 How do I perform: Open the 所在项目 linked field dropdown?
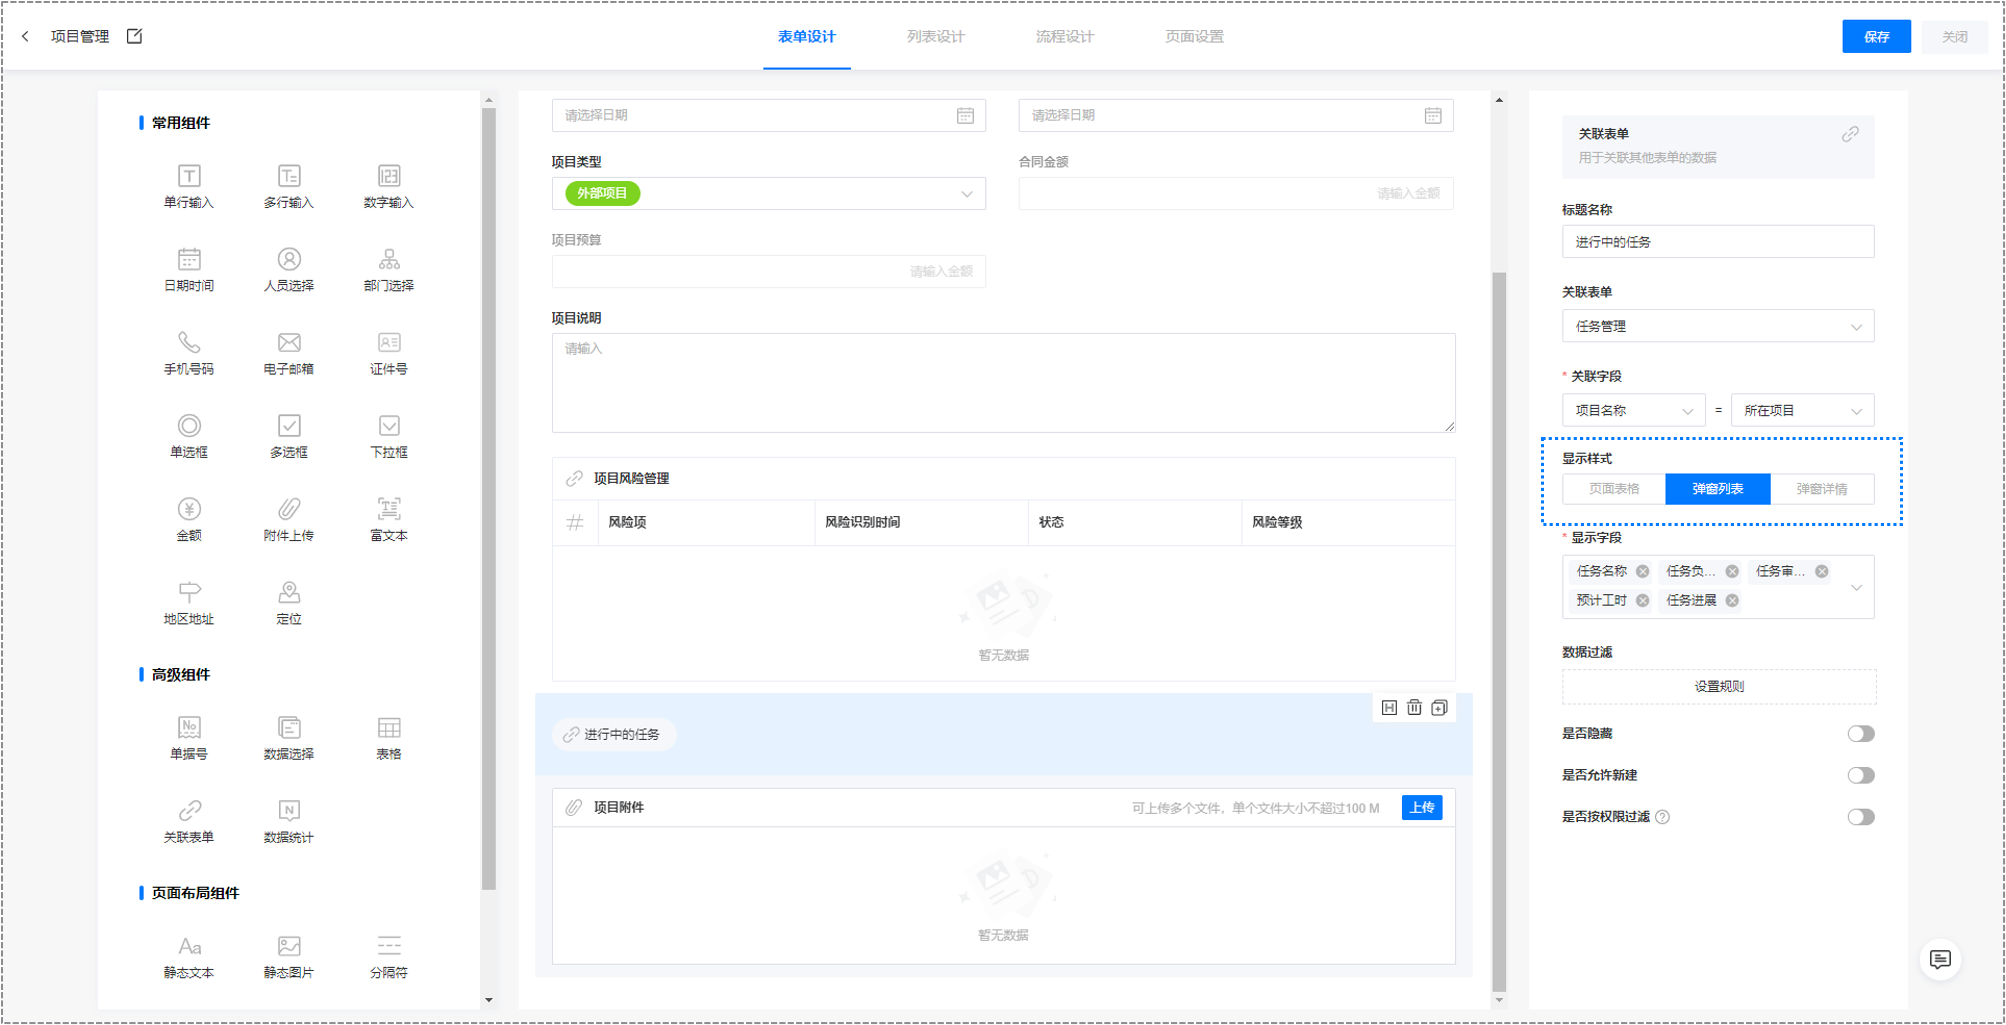pyautogui.click(x=1803, y=410)
